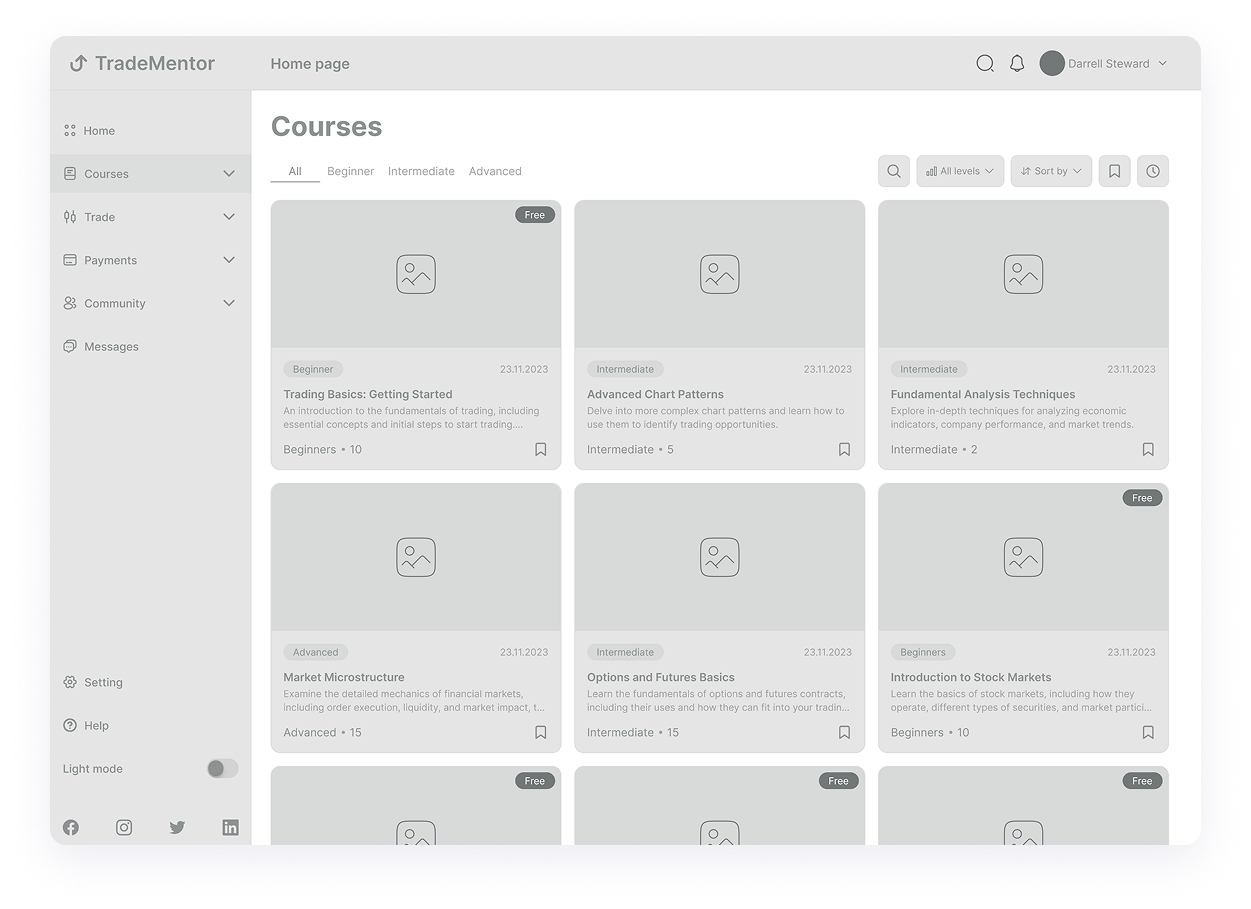Select the Beginner tab
This screenshot has height=909, width=1251.
pyautogui.click(x=351, y=171)
